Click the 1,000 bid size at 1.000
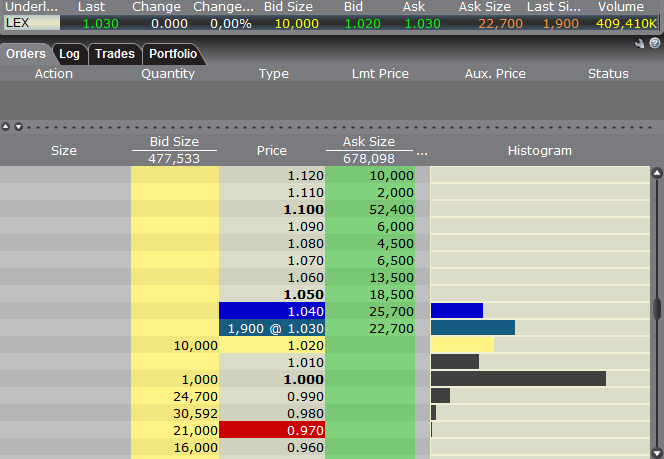 click(x=175, y=379)
